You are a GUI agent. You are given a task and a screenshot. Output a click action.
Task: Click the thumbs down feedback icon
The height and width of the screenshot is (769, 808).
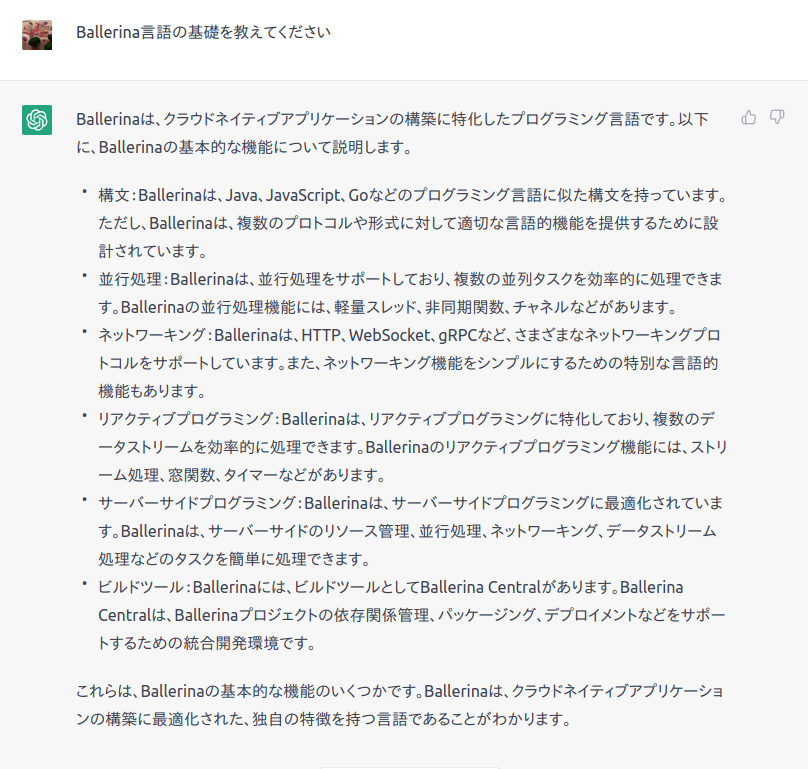pos(777,118)
